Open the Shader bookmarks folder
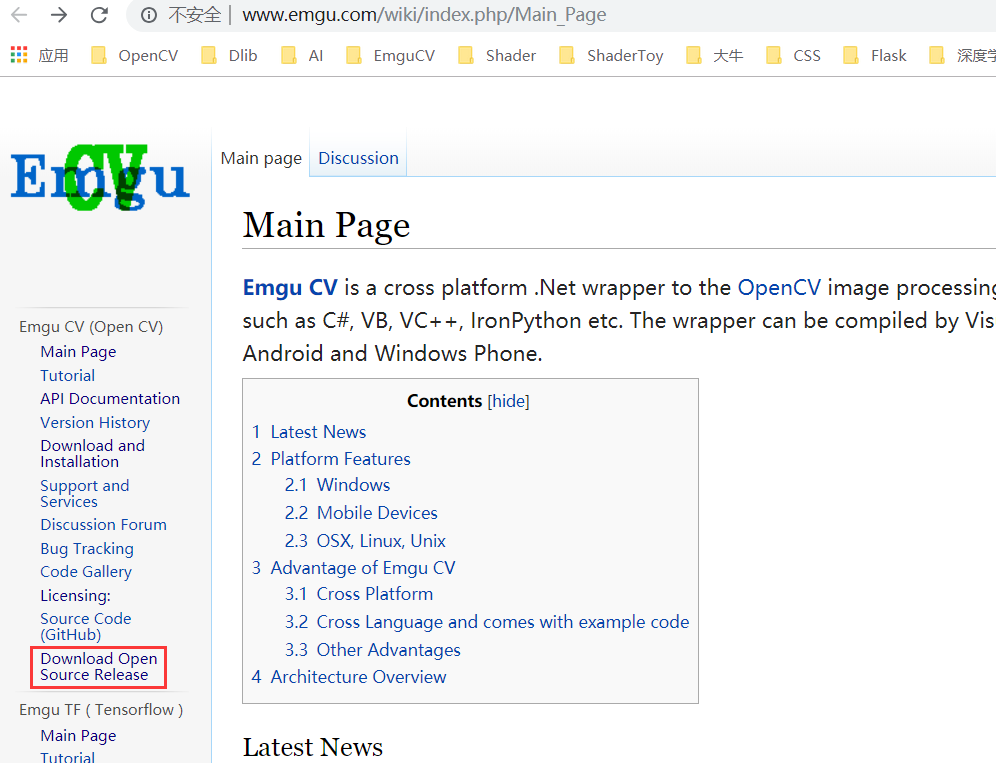This screenshot has height=763, width=996. click(x=510, y=55)
